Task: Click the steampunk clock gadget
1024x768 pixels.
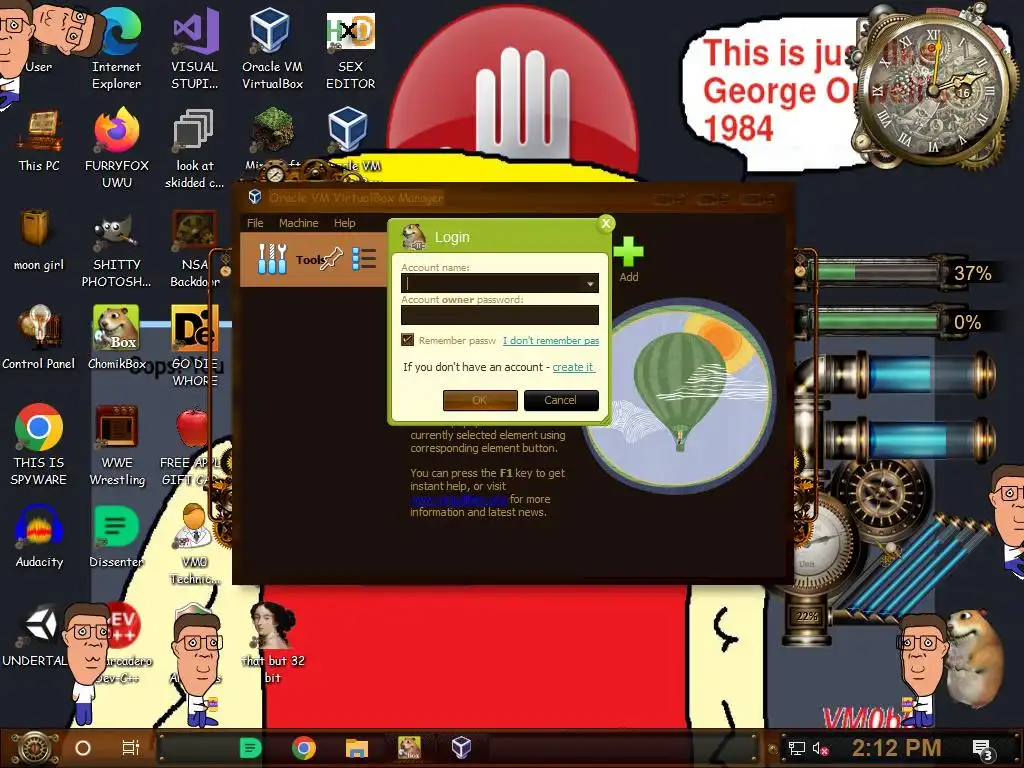Action: (x=934, y=91)
